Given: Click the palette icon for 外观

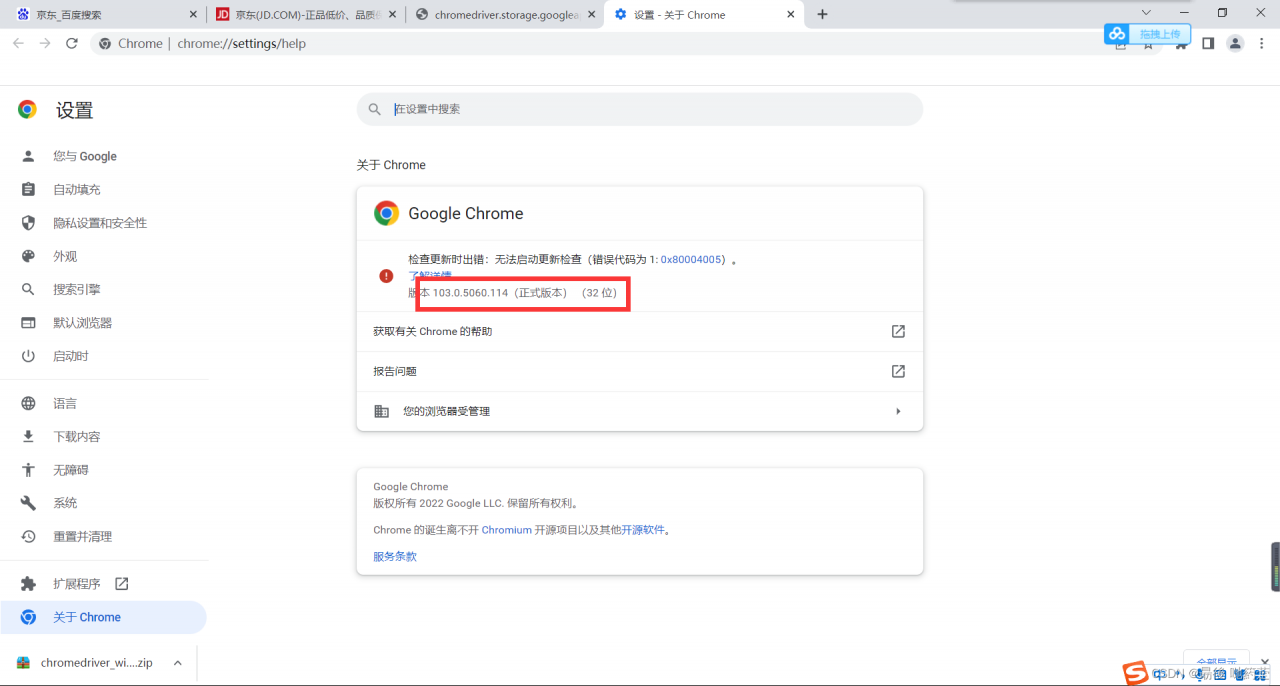Looking at the screenshot, I should tap(29, 256).
